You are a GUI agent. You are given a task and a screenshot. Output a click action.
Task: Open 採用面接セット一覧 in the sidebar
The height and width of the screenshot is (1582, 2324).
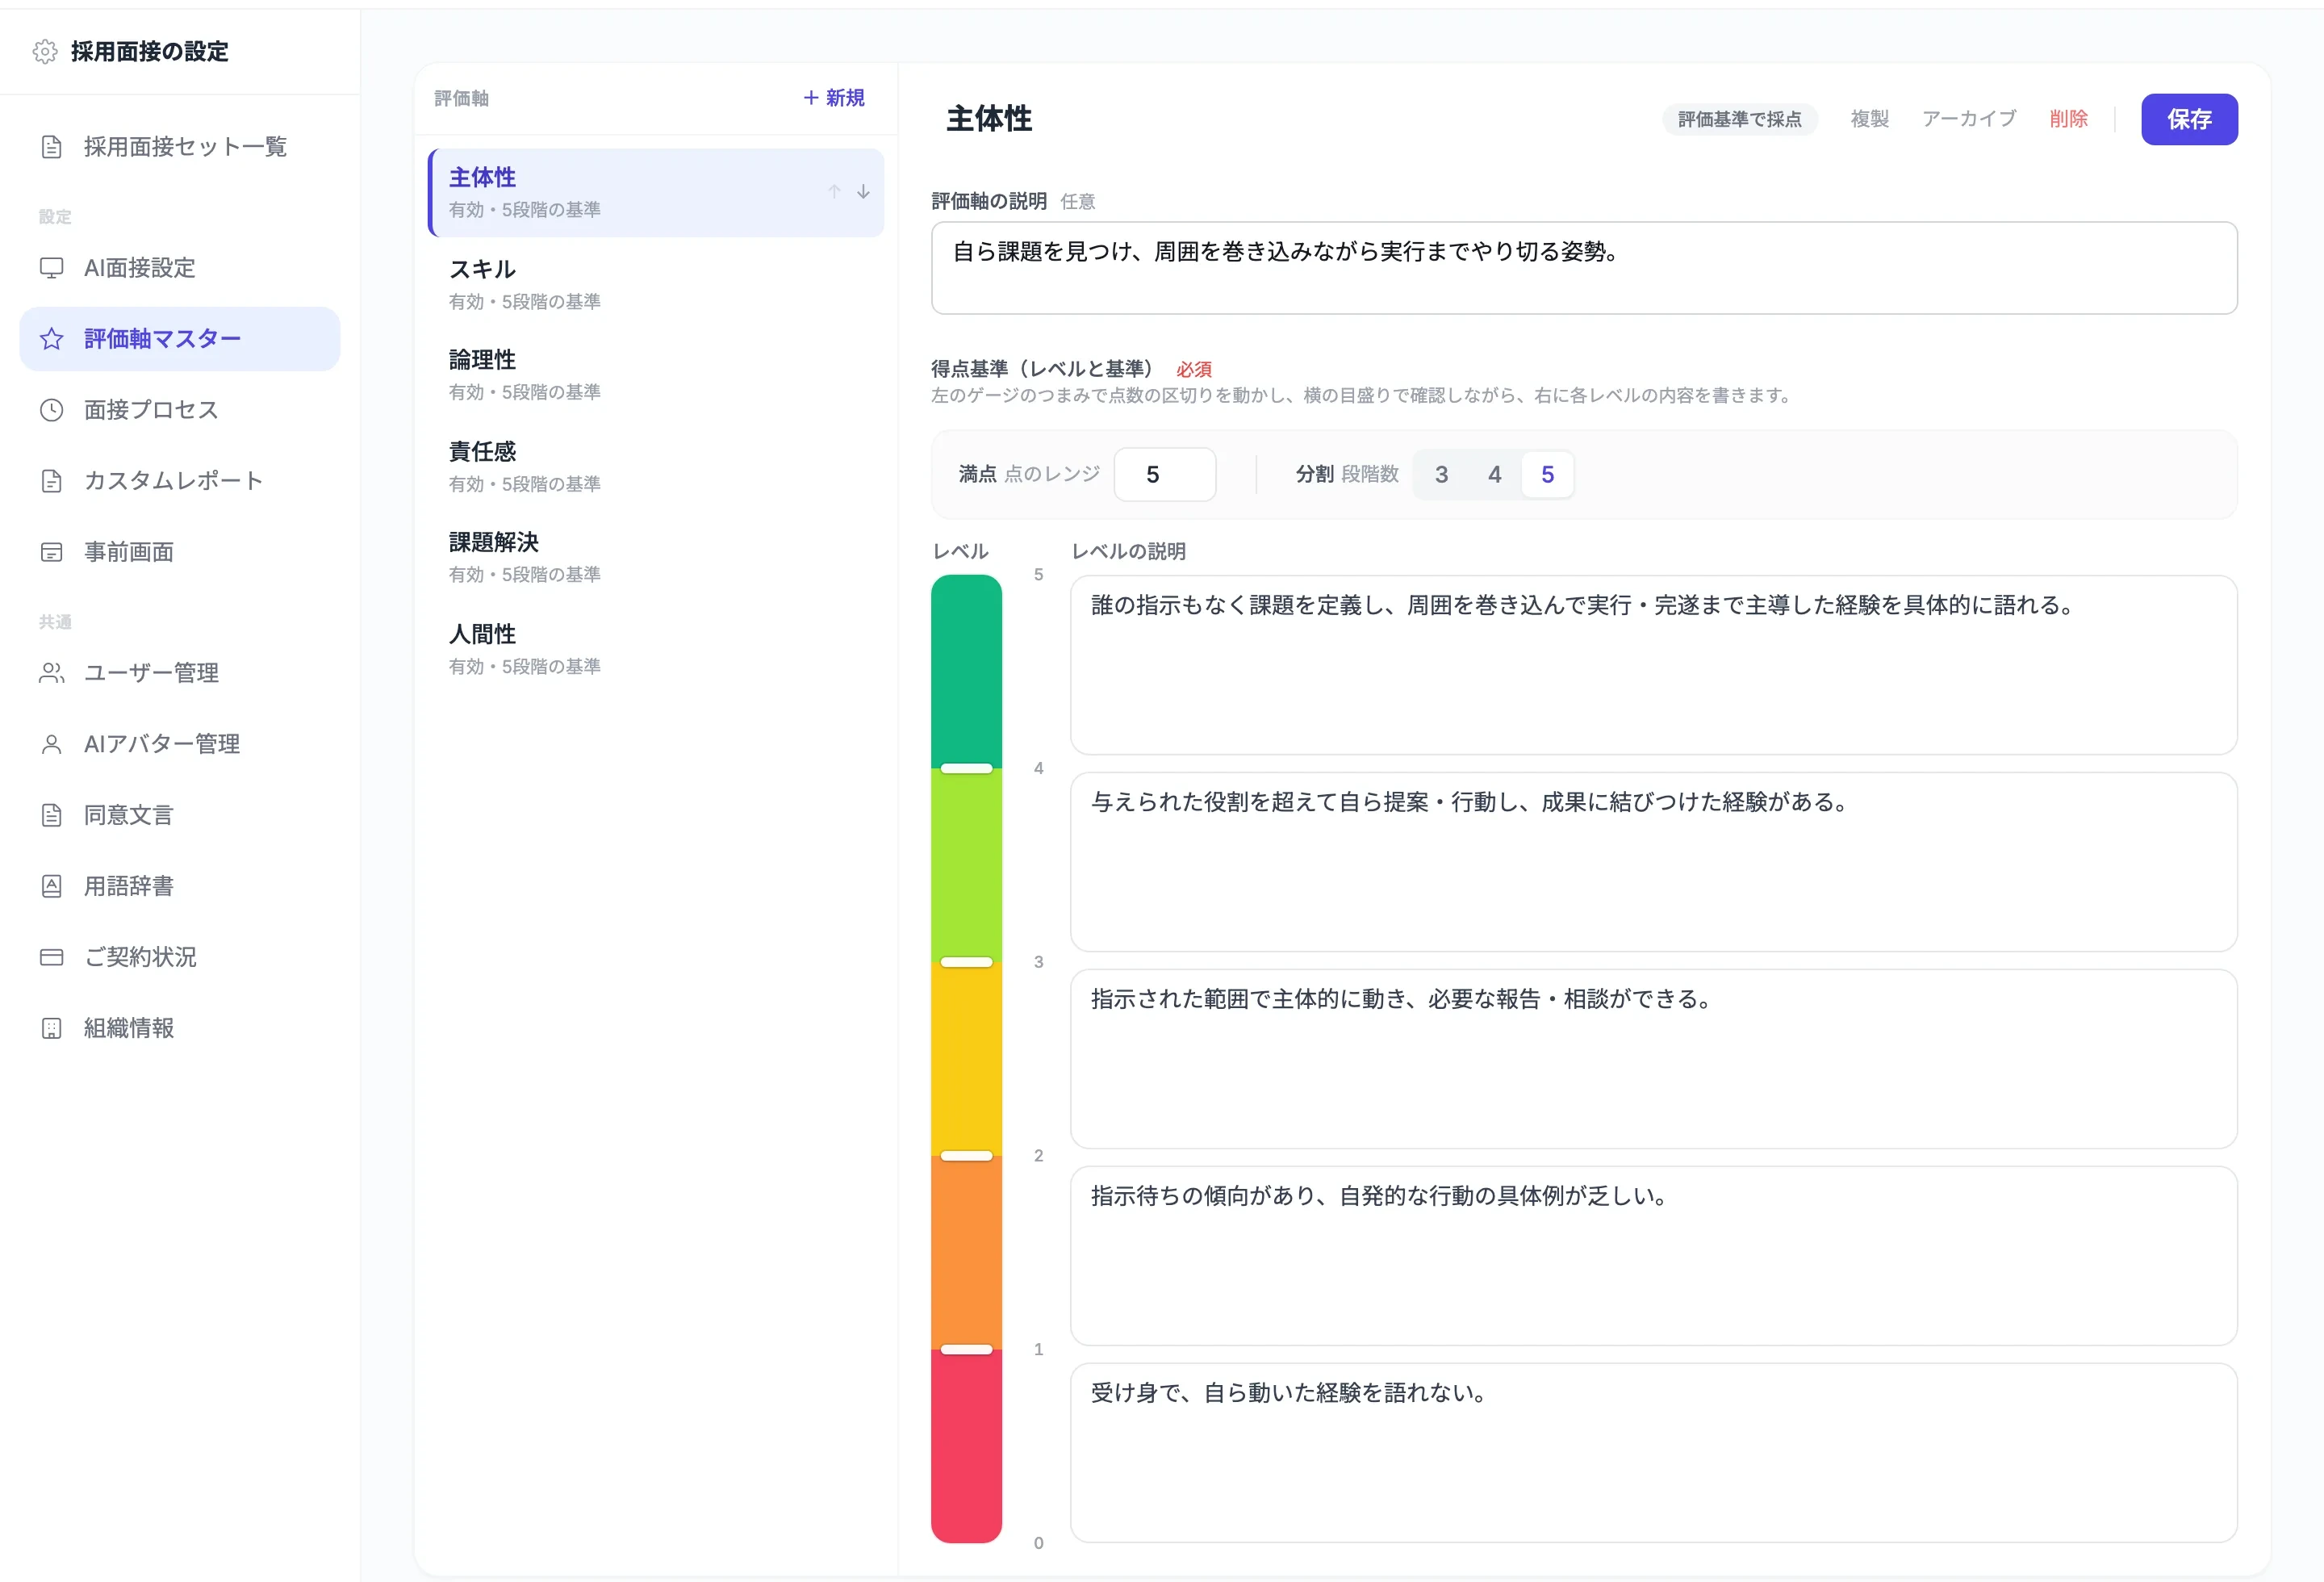coord(180,147)
